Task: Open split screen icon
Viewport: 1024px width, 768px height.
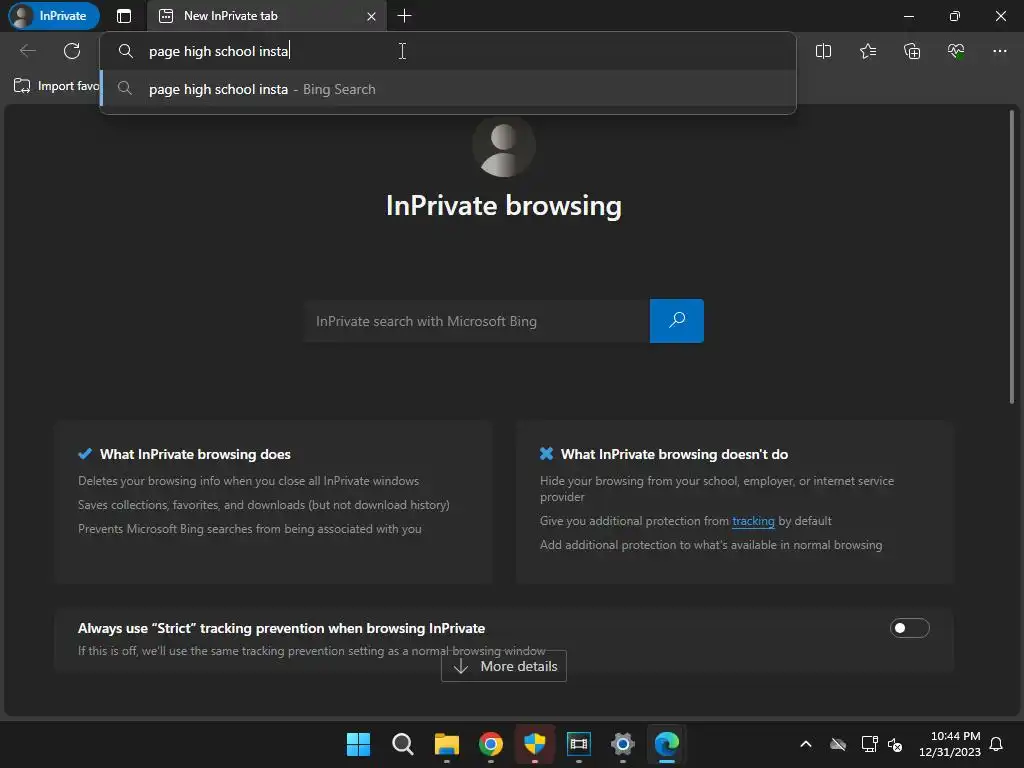Action: [x=823, y=51]
